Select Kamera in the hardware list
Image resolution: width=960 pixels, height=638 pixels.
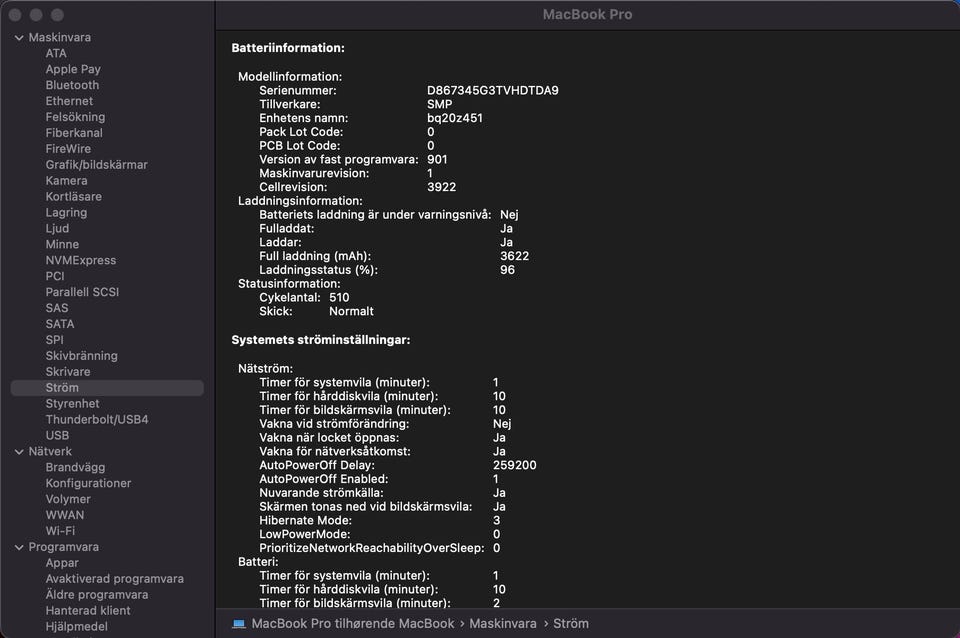pyautogui.click(x=66, y=181)
